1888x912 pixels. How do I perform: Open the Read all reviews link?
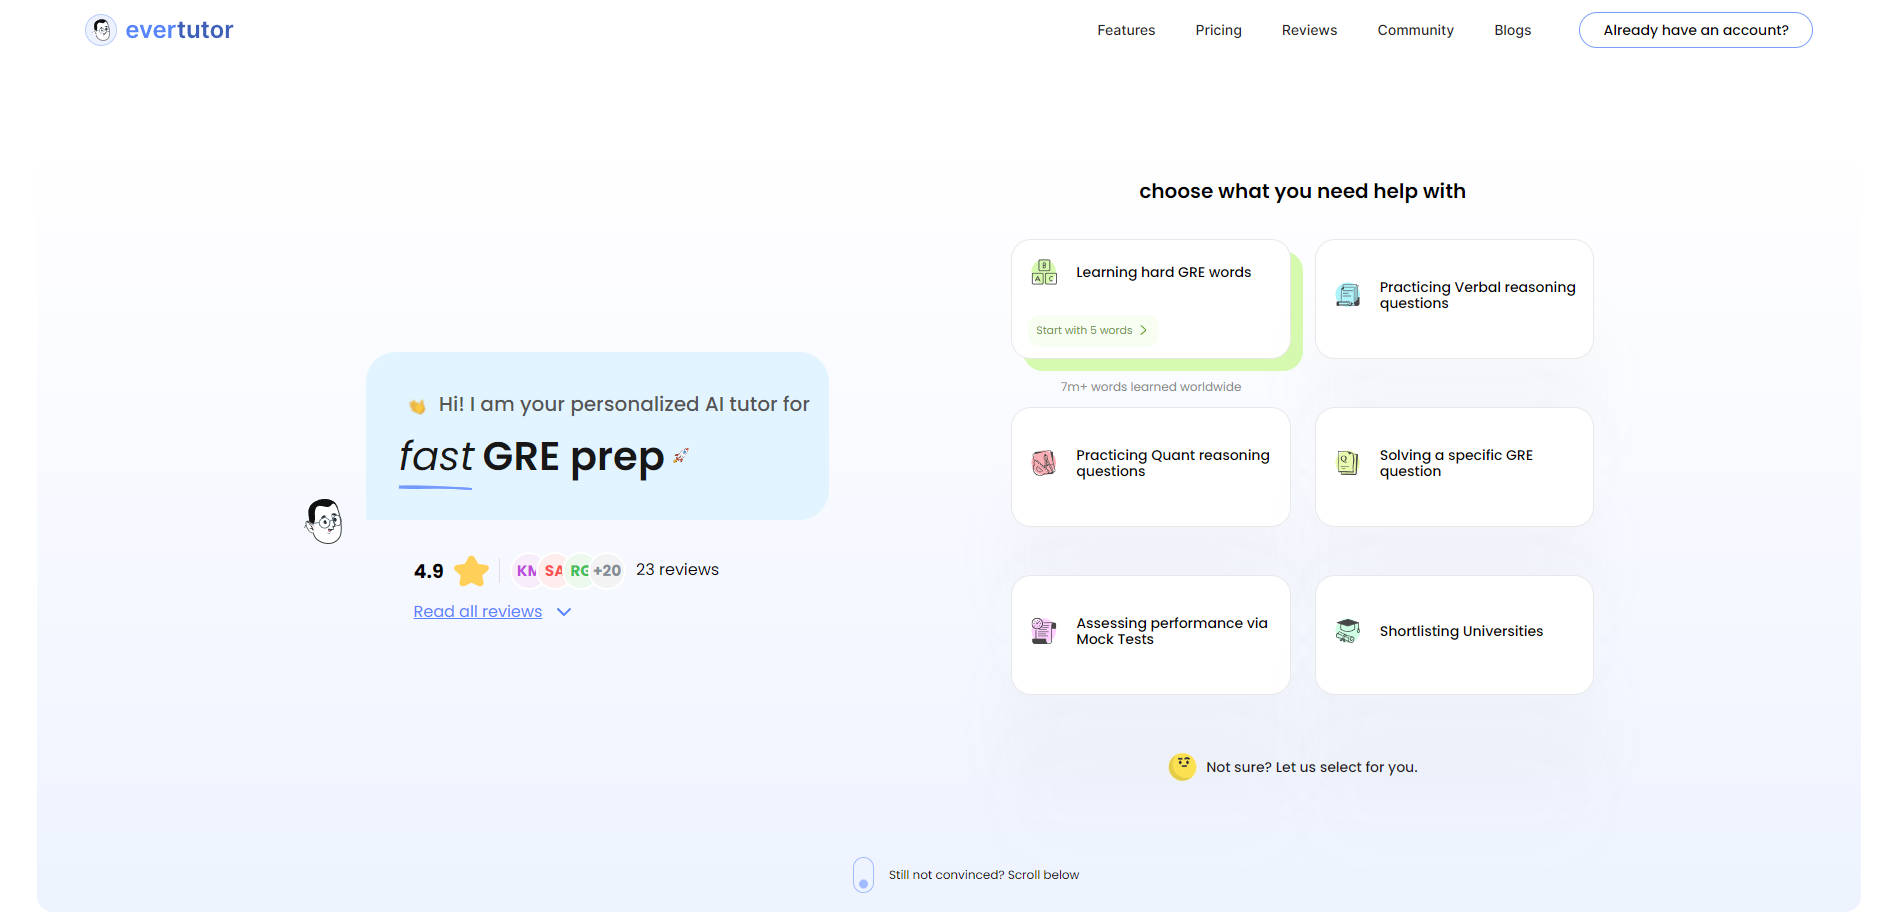pyautogui.click(x=478, y=612)
